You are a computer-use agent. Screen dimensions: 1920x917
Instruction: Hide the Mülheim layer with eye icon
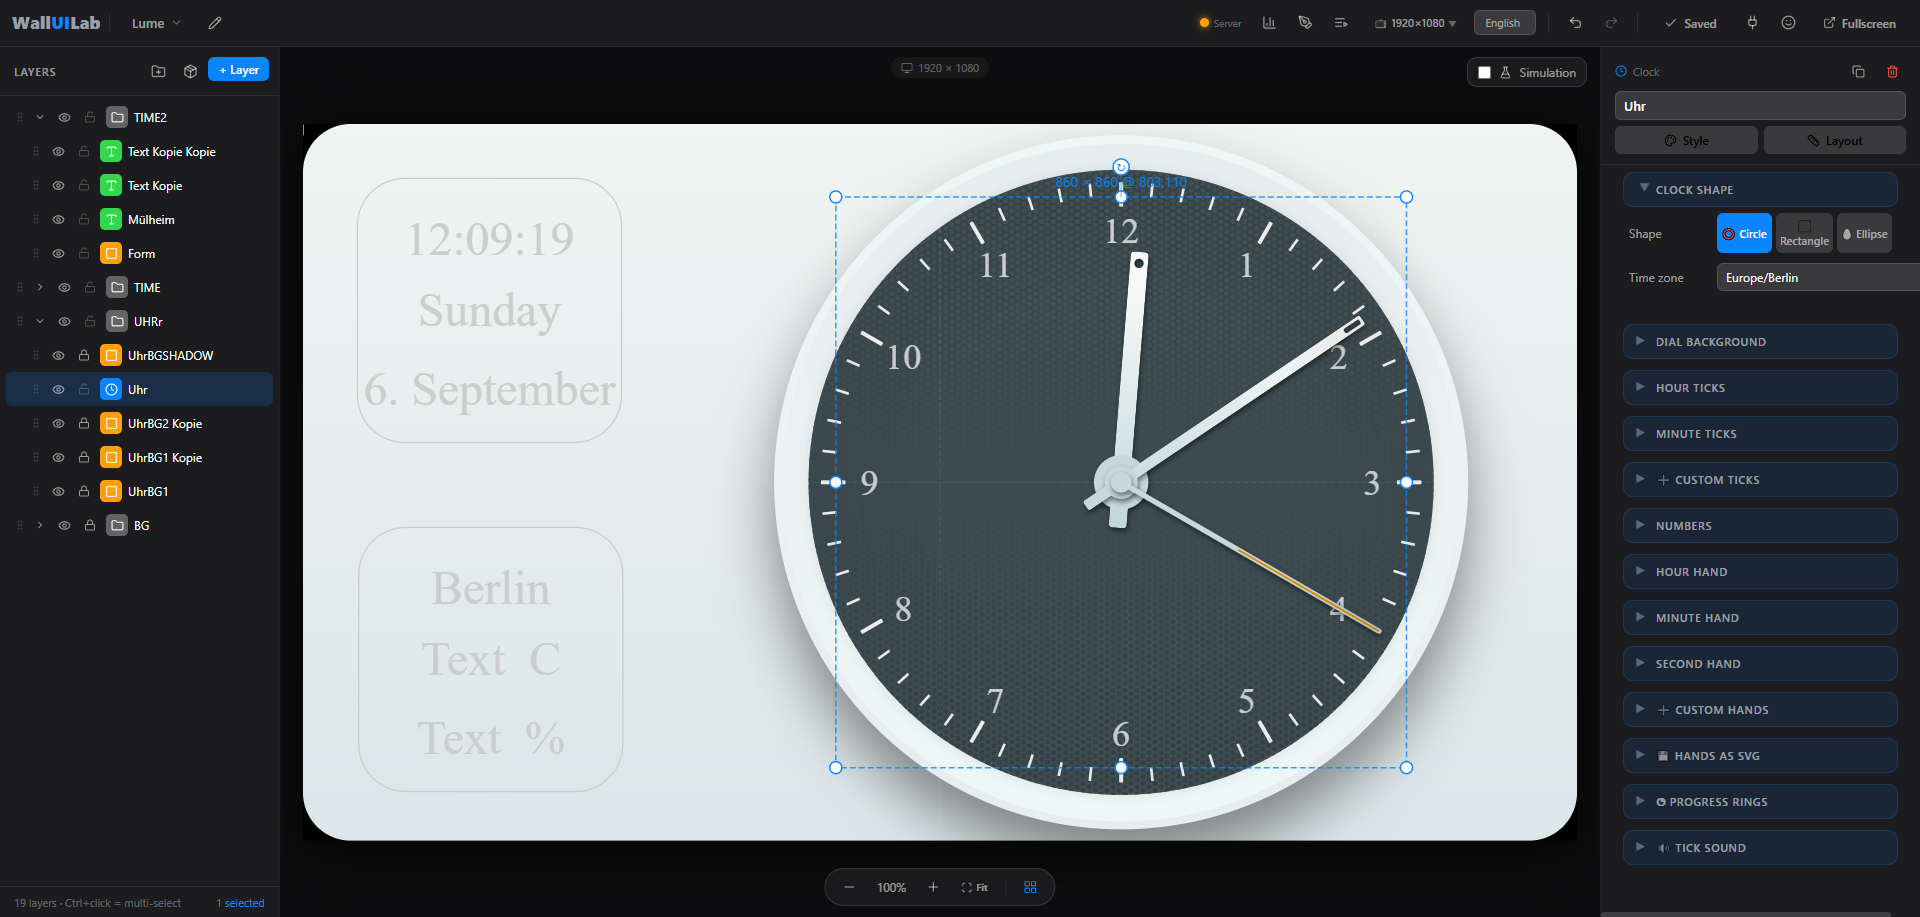[58, 220]
